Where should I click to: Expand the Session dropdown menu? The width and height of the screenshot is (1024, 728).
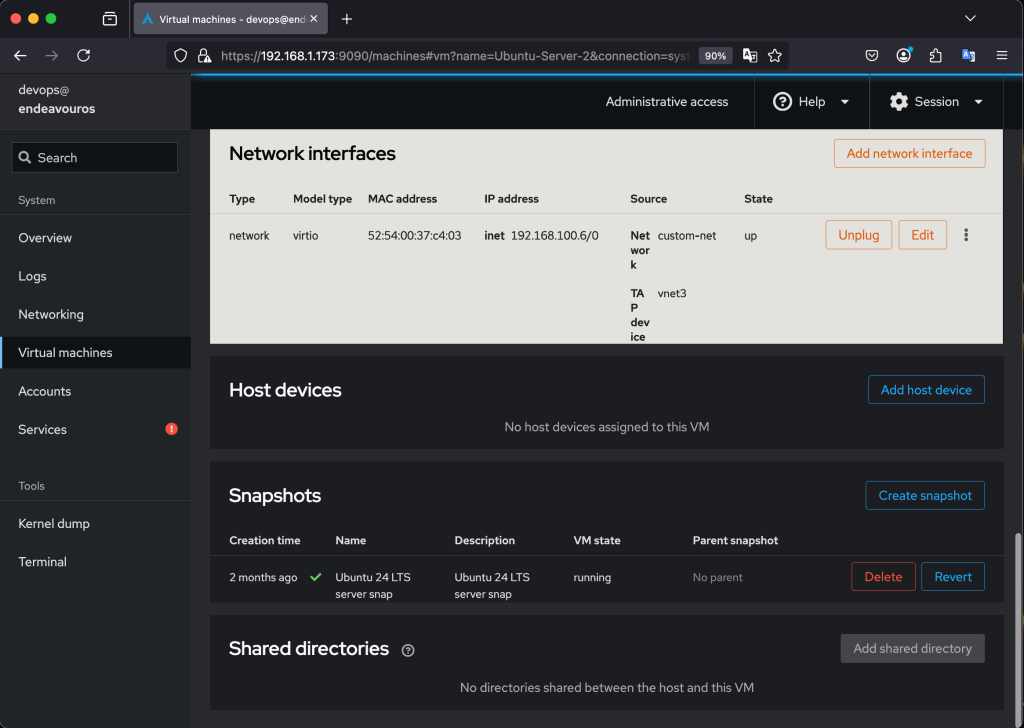[x=936, y=102]
